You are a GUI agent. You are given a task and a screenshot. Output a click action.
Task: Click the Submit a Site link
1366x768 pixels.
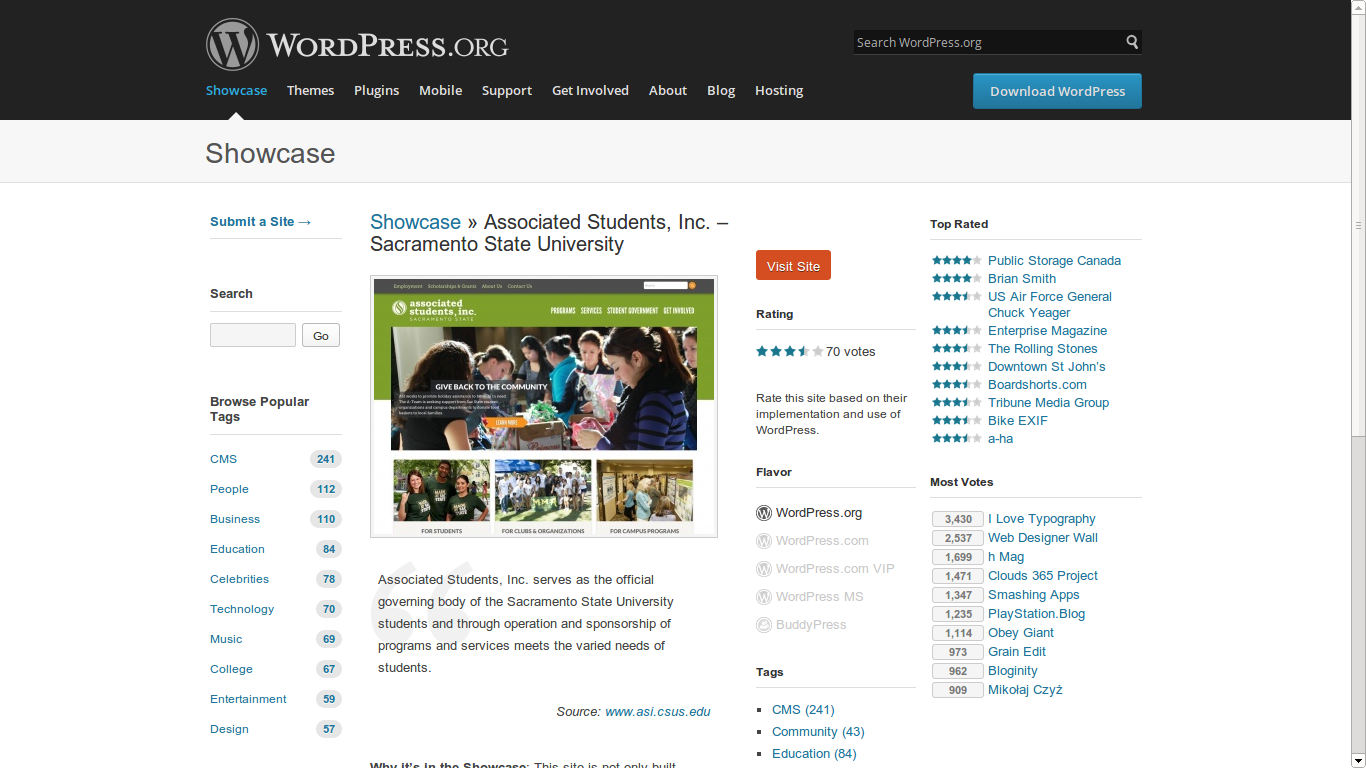pos(261,222)
